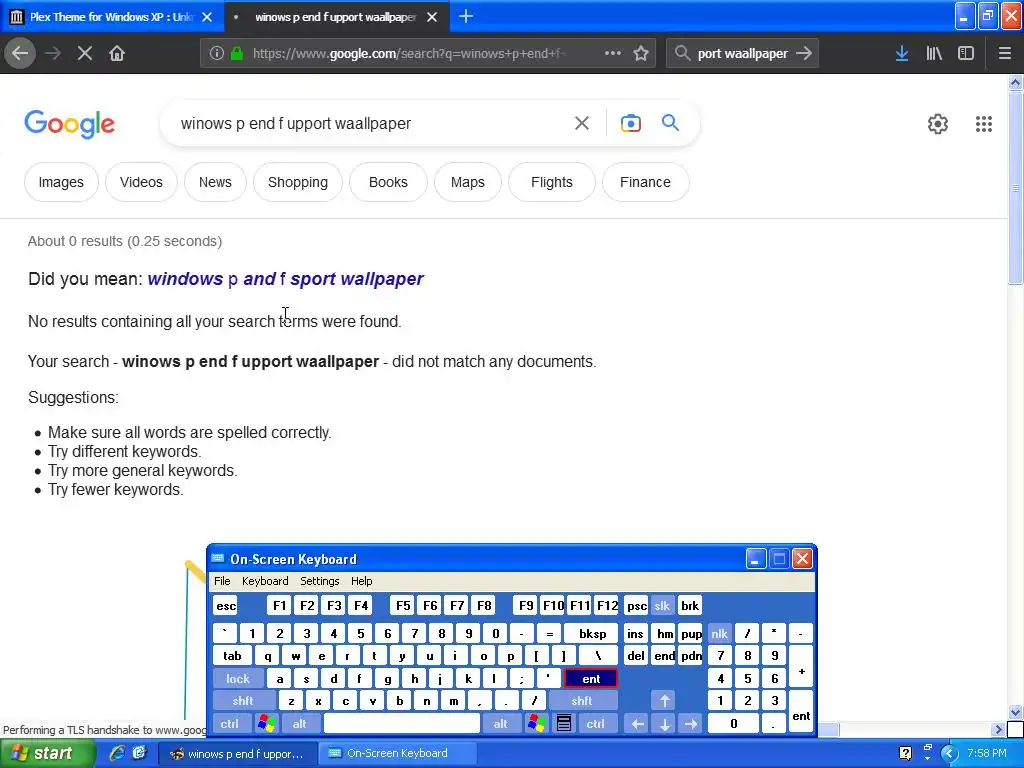
Task: Click the system clock showing 7:58 PM
Action: [x=987, y=753]
